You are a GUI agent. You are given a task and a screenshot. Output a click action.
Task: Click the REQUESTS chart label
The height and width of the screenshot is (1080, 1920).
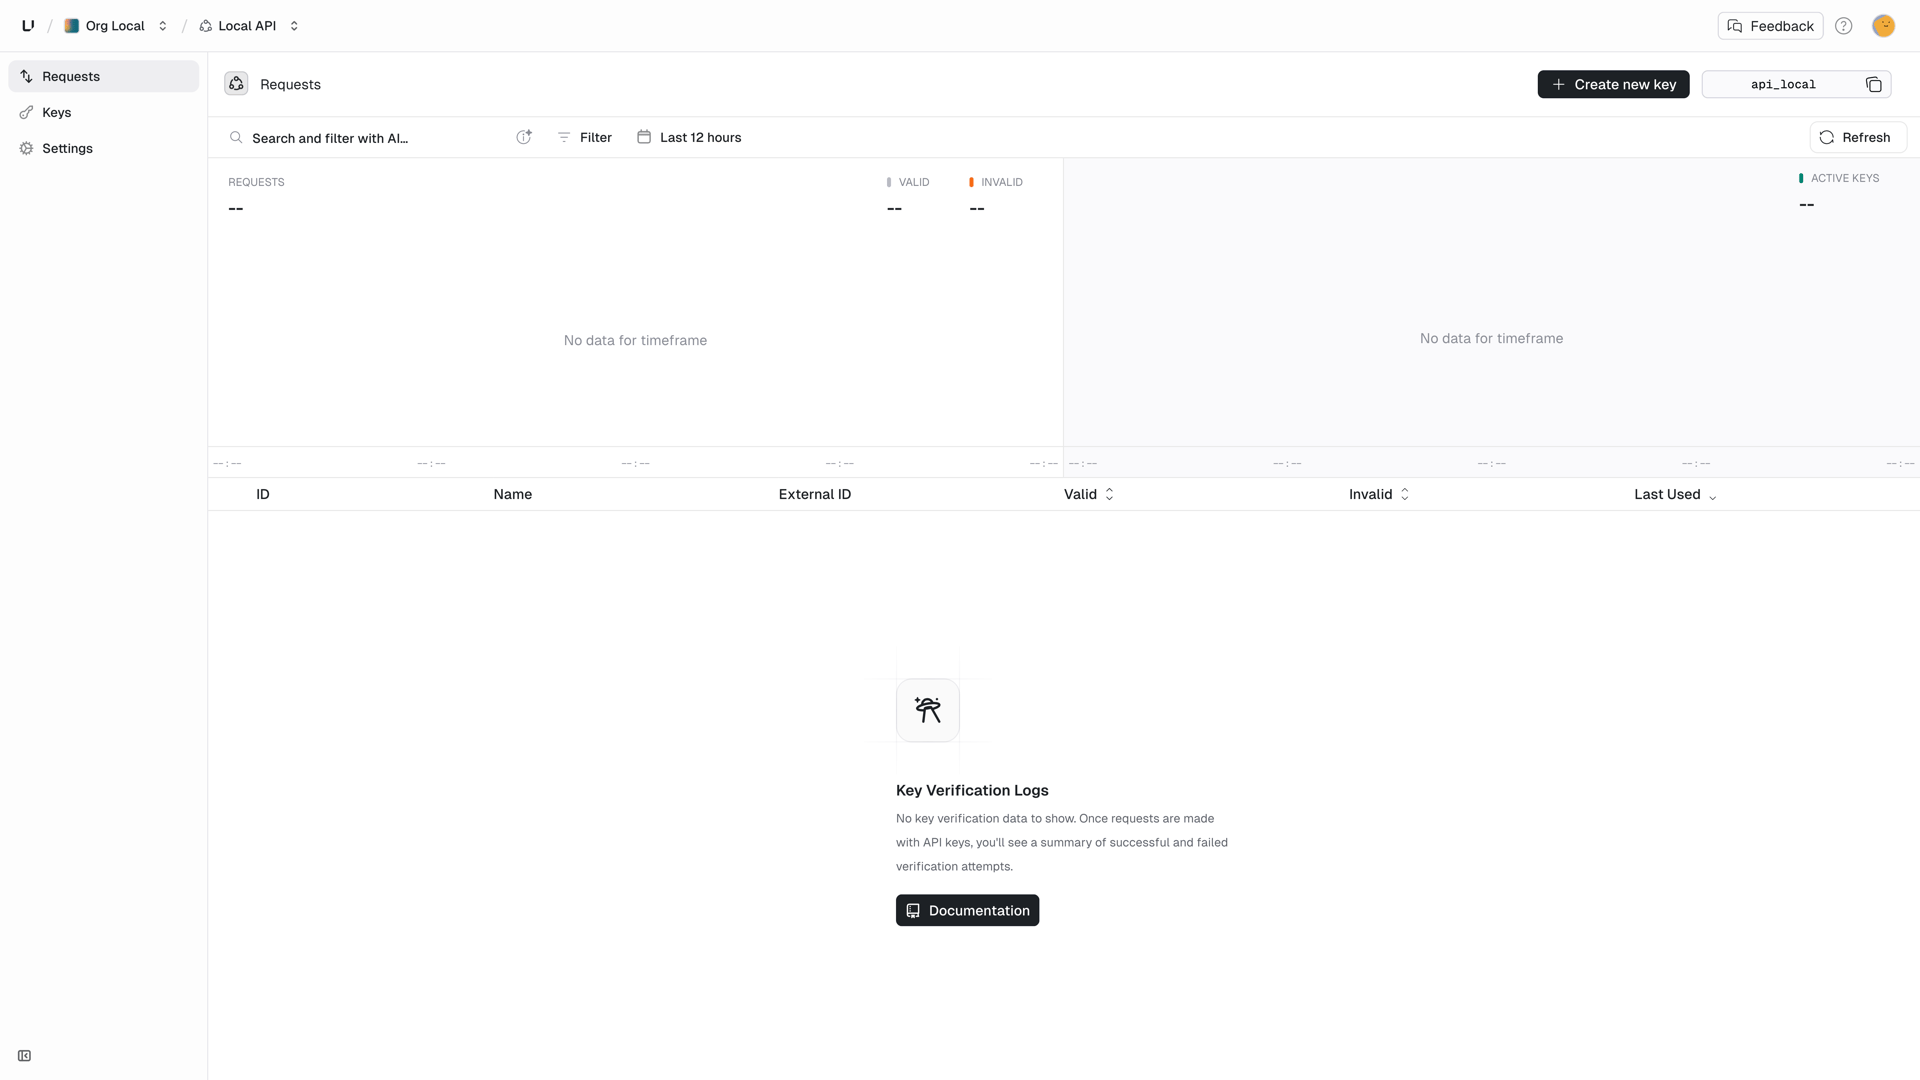click(x=256, y=182)
